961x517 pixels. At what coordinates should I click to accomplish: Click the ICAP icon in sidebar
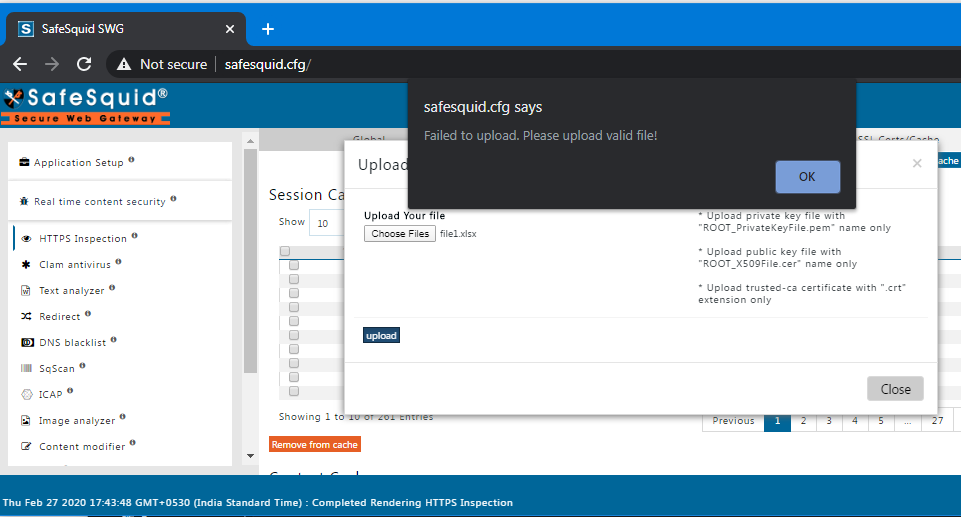(26, 394)
